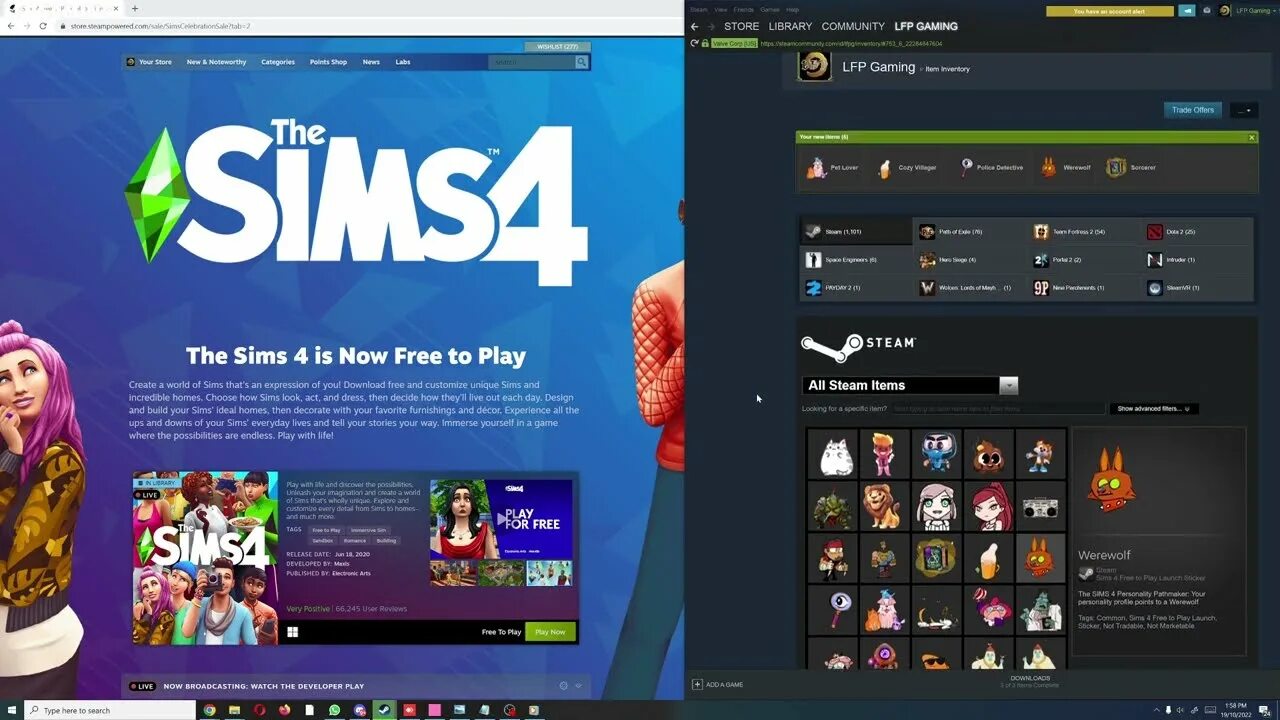Open Chrome from the Windows taskbar
The height and width of the screenshot is (720, 1280).
click(x=209, y=710)
